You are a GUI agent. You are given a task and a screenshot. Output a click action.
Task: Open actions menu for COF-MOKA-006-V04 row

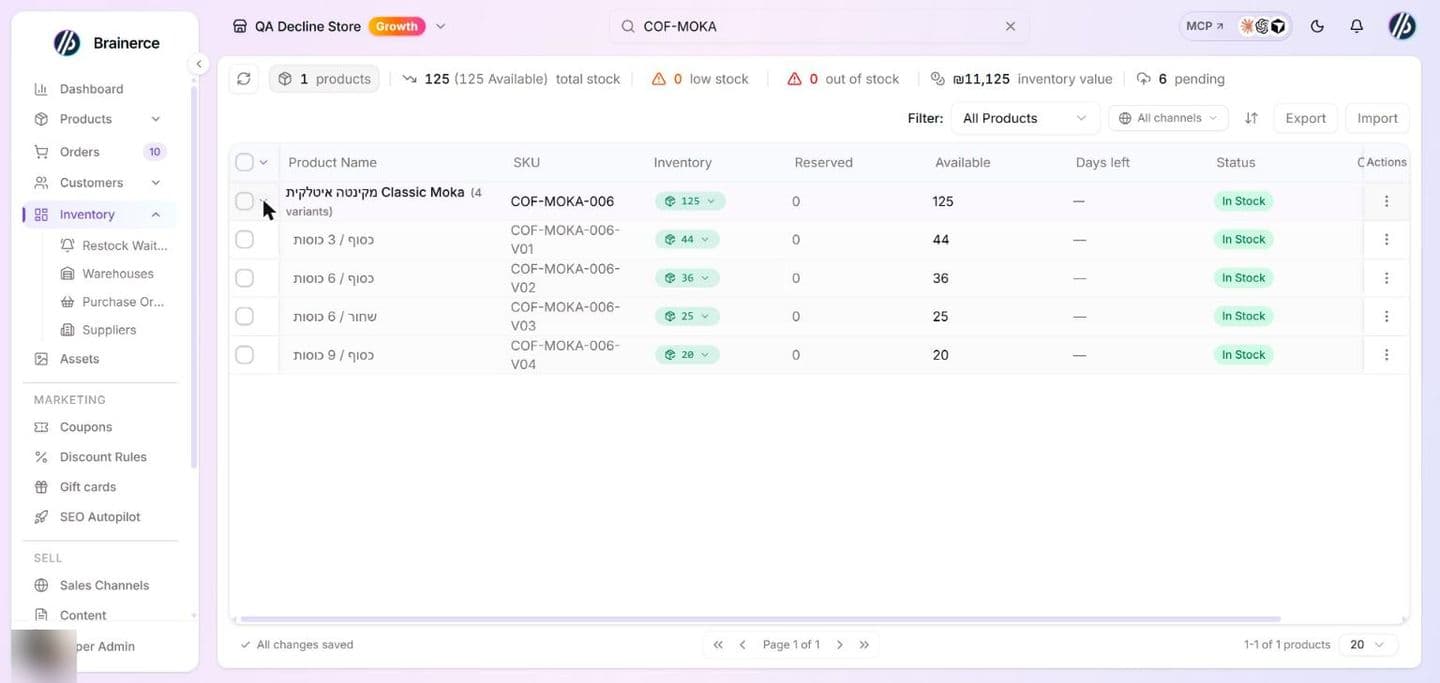point(1386,355)
